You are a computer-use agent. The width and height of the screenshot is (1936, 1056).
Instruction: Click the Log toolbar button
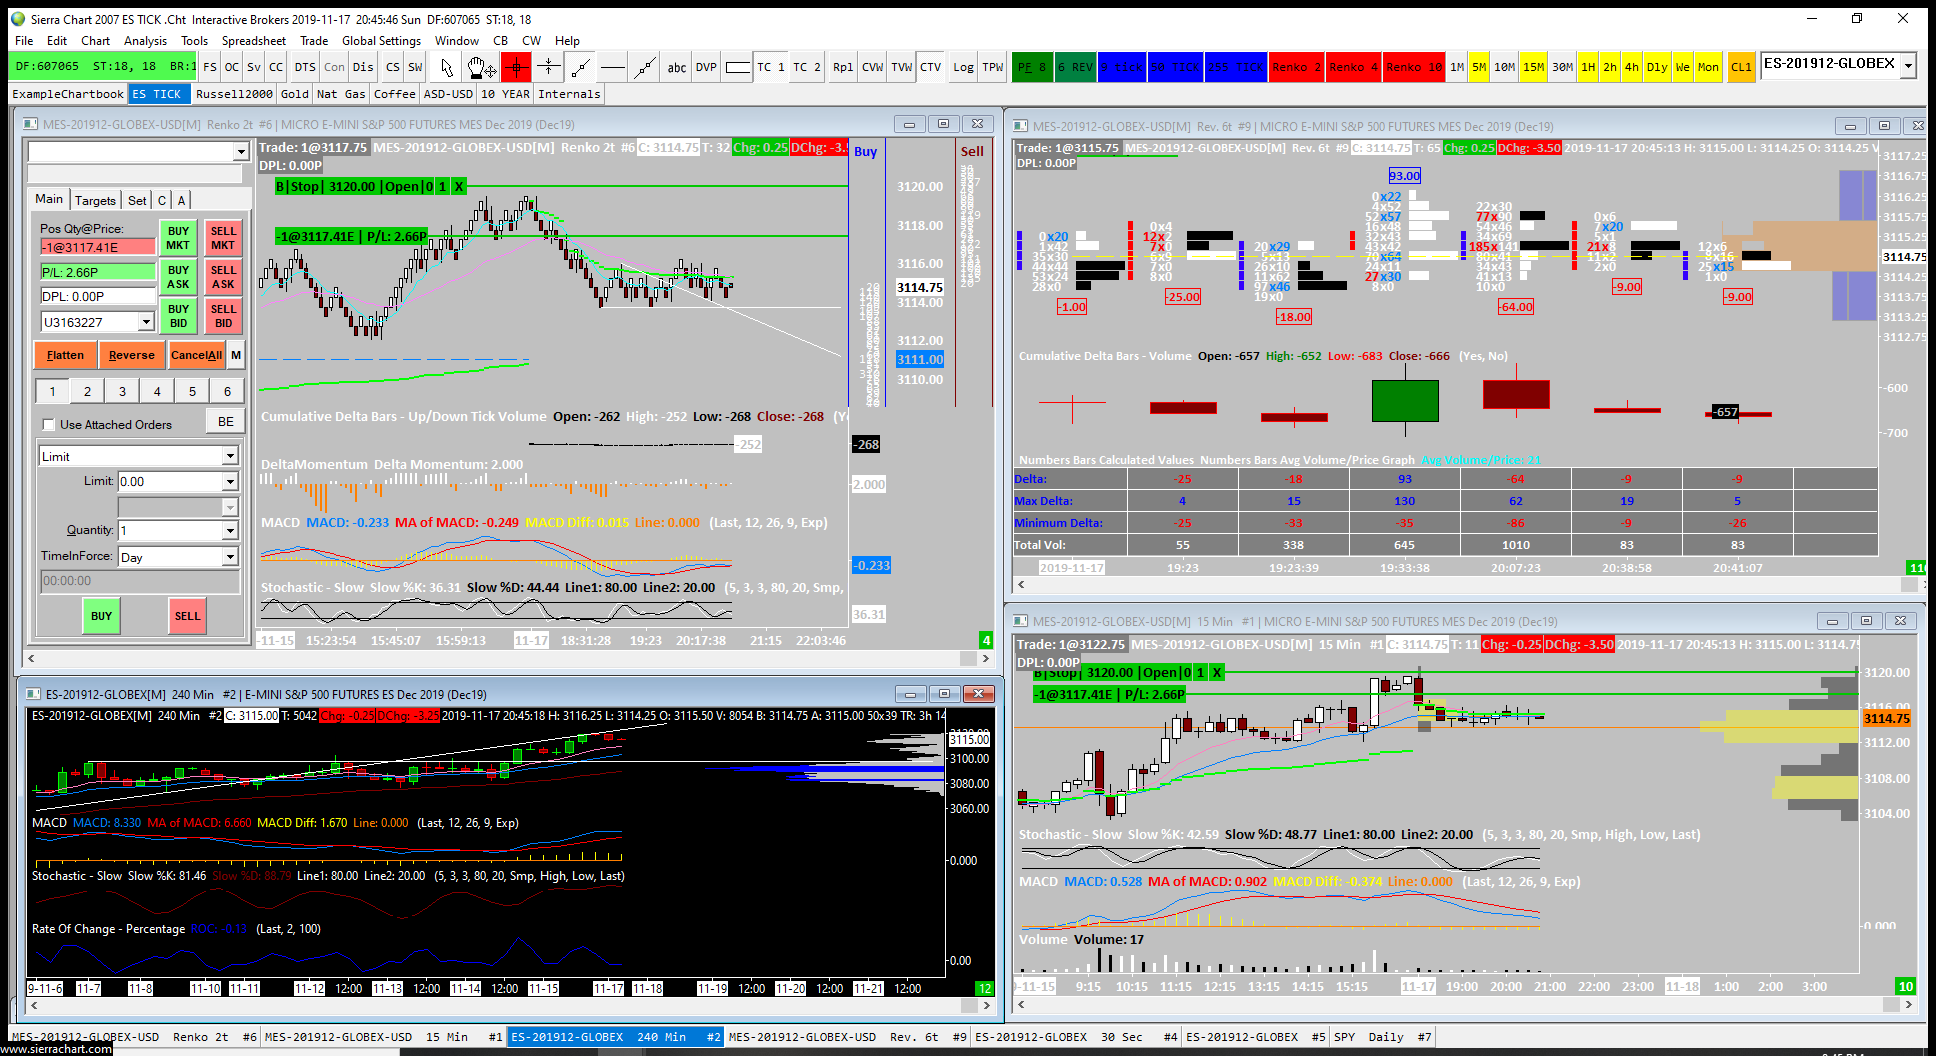click(963, 67)
